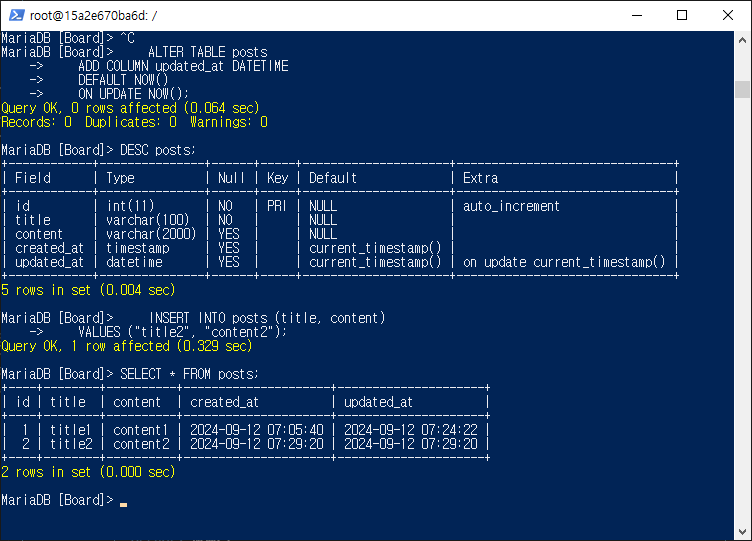The width and height of the screenshot is (752, 541).
Task: Click the 'created_at' header in SELECT result
Action: pyautogui.click(x=224, y=402)
